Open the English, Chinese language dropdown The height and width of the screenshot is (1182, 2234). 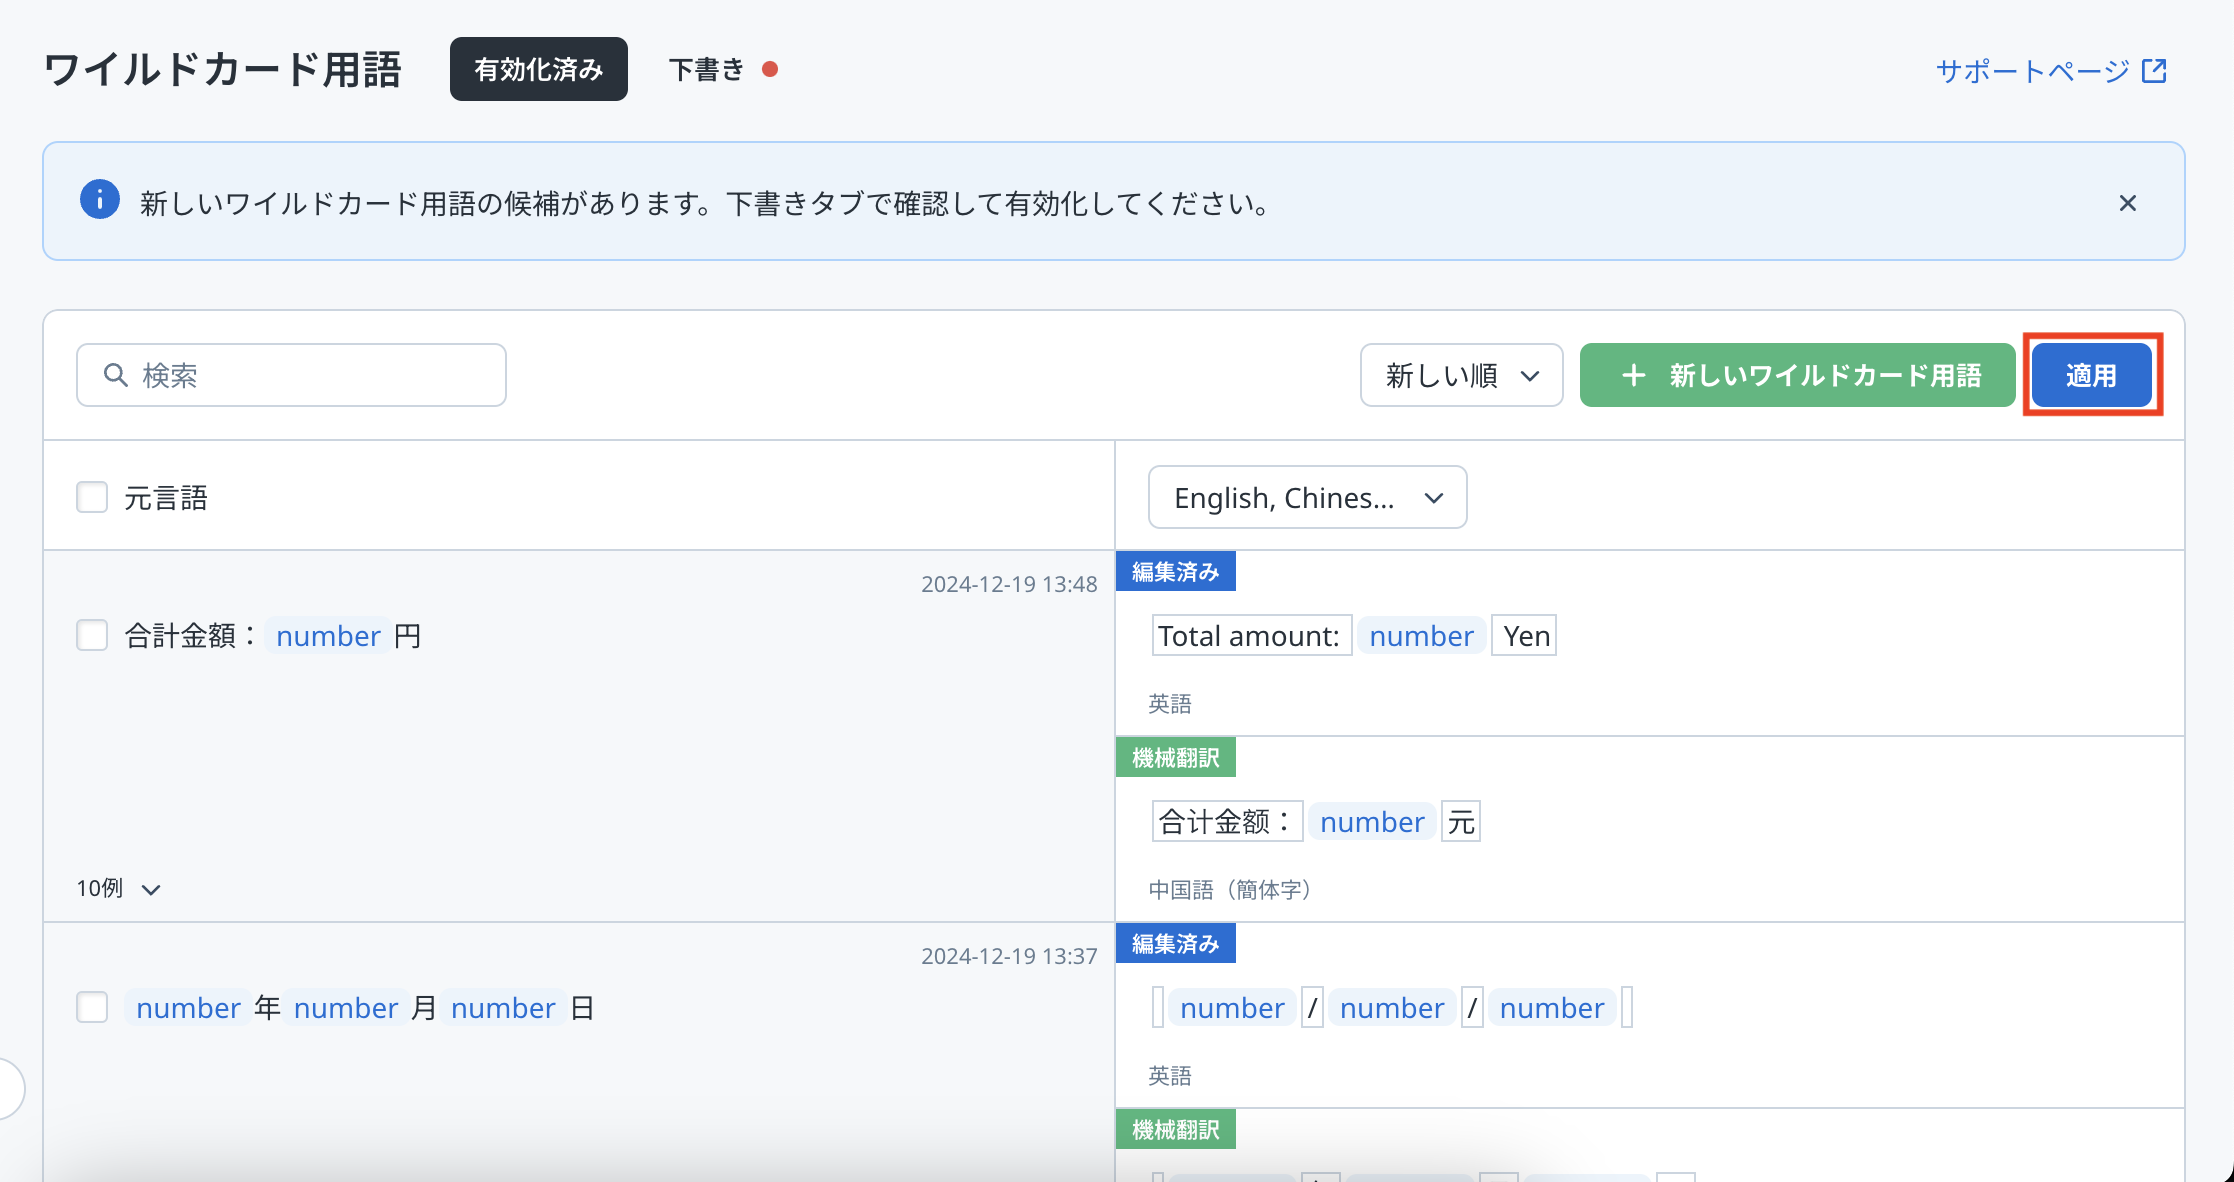coord(1307,497)
